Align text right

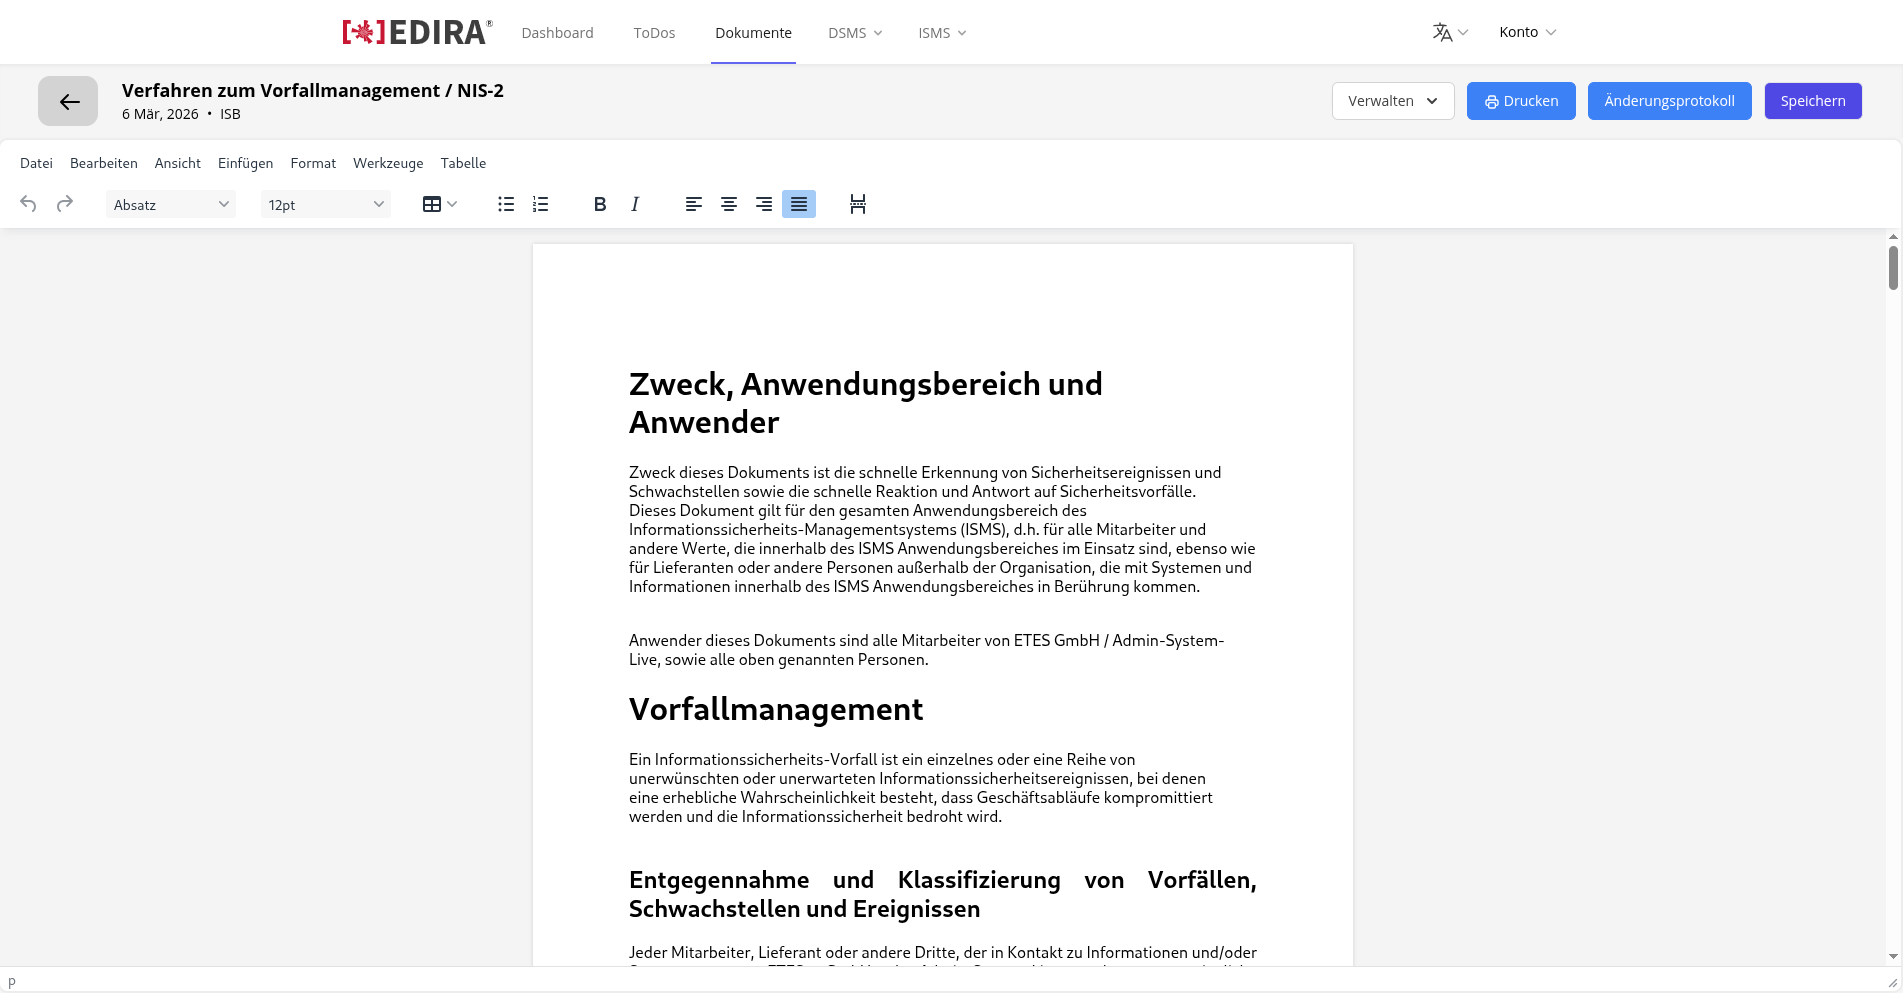pos(764,204)
